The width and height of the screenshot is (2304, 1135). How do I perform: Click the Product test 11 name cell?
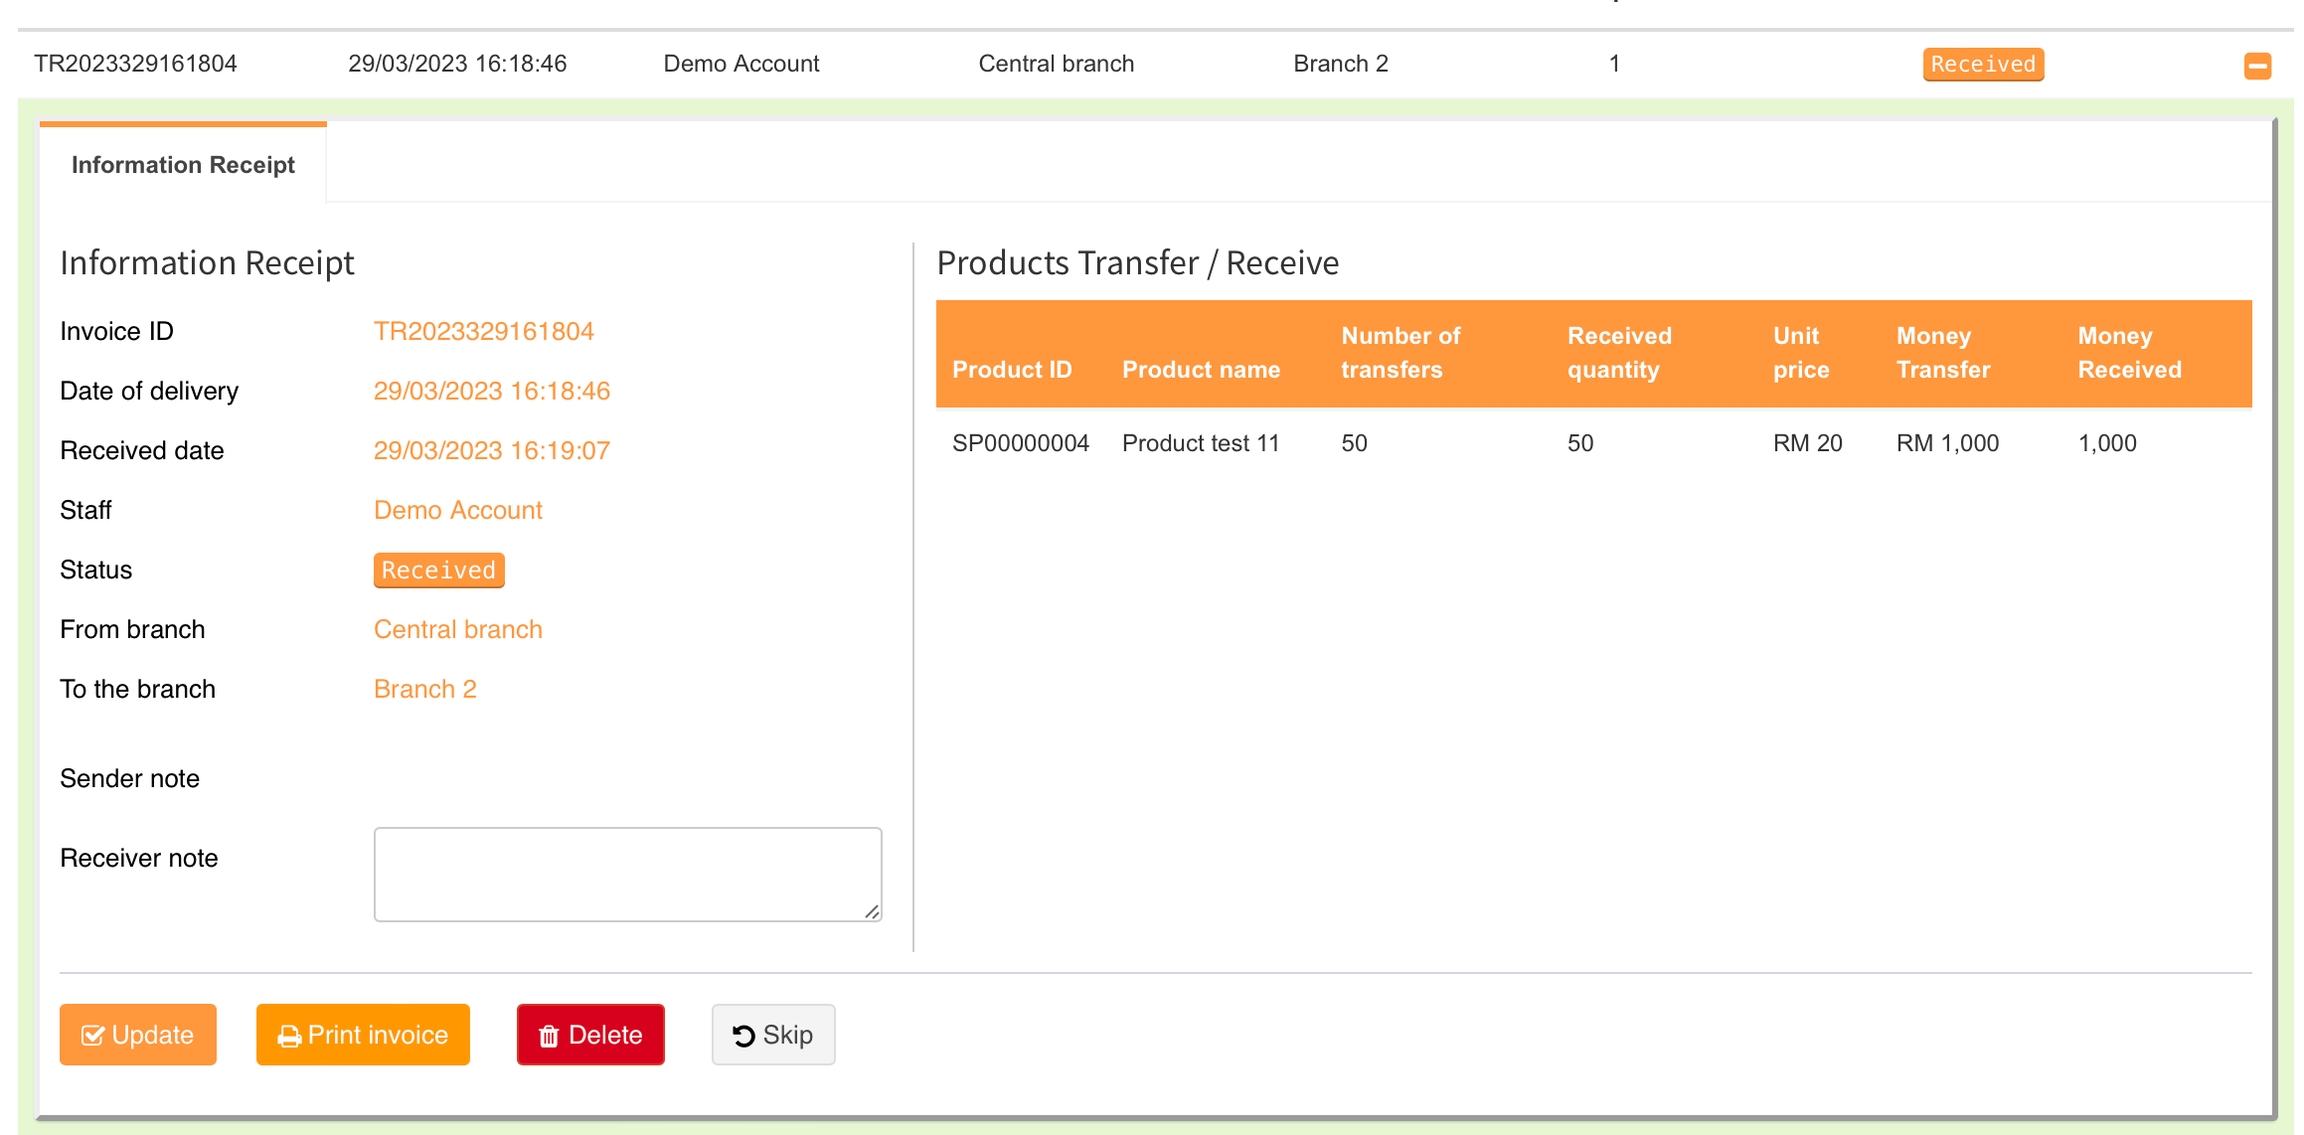[1200, 443]
